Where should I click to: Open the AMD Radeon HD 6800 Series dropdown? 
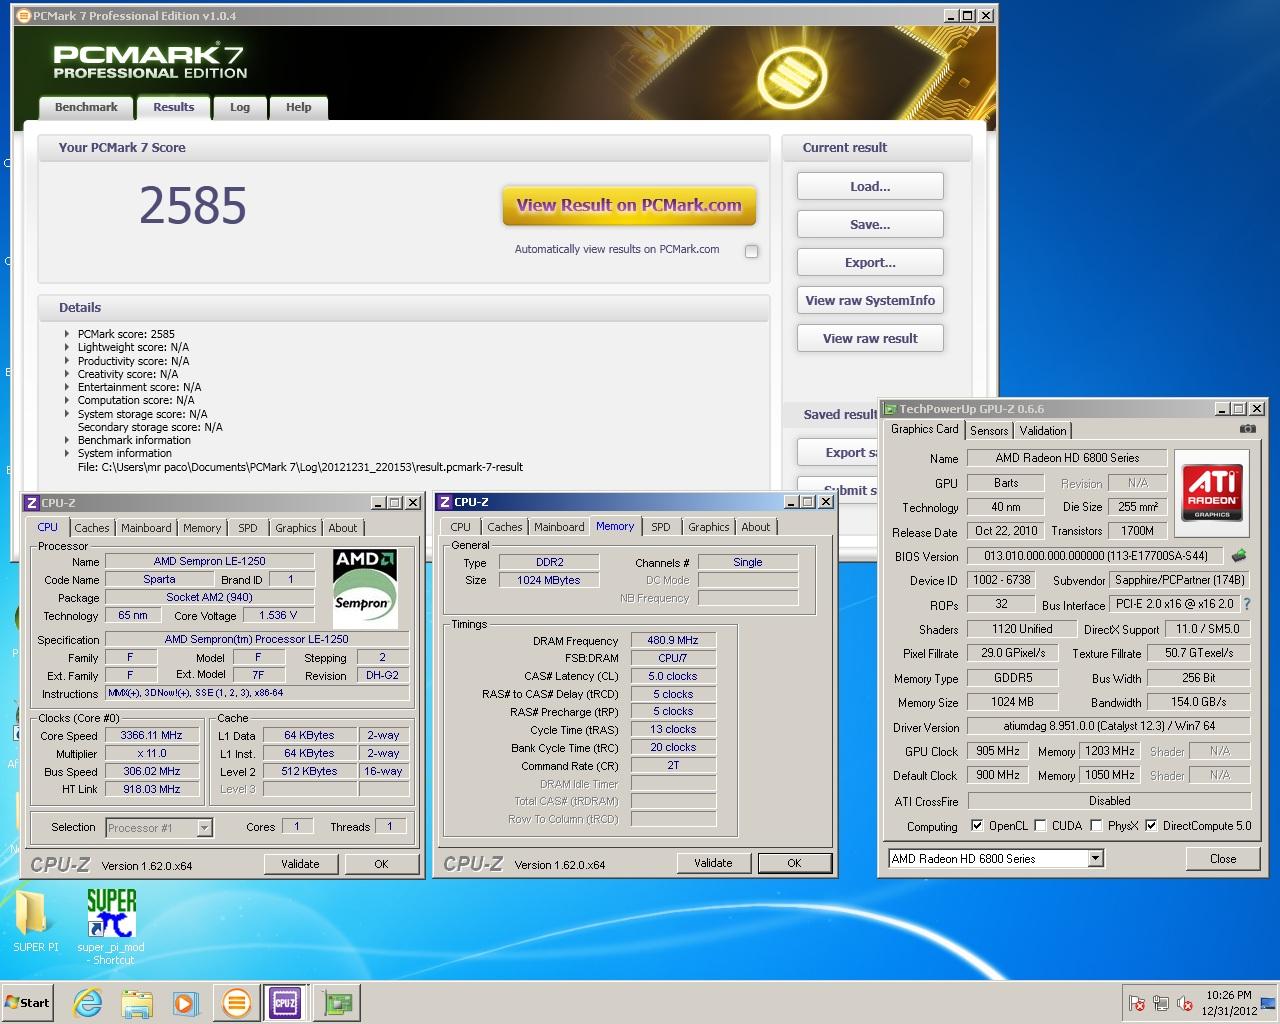[x=1095, y=858]
